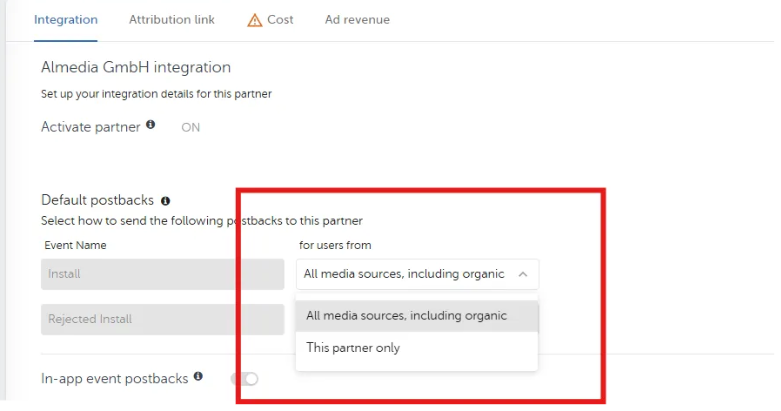Open the Ad revenue tab
The height and width of the screenshot is (411, 781).
point(357,20)
